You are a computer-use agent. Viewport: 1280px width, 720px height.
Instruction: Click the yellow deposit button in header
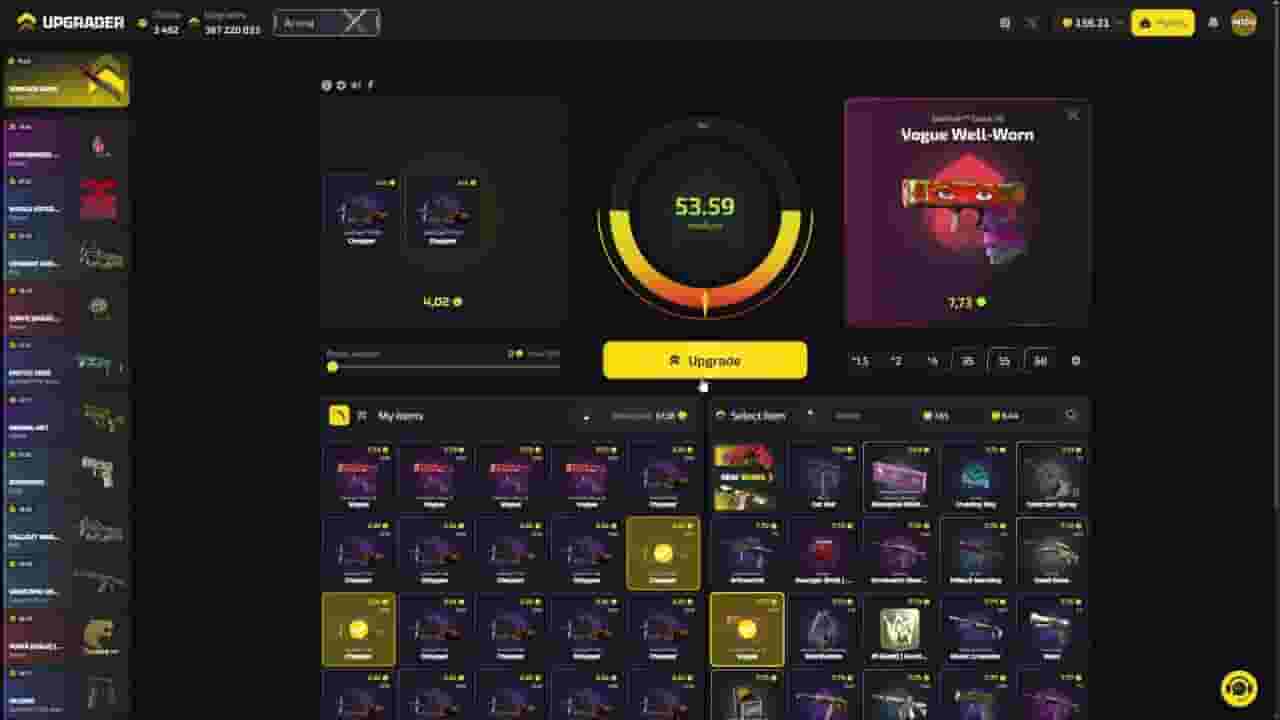(1162, 22)
